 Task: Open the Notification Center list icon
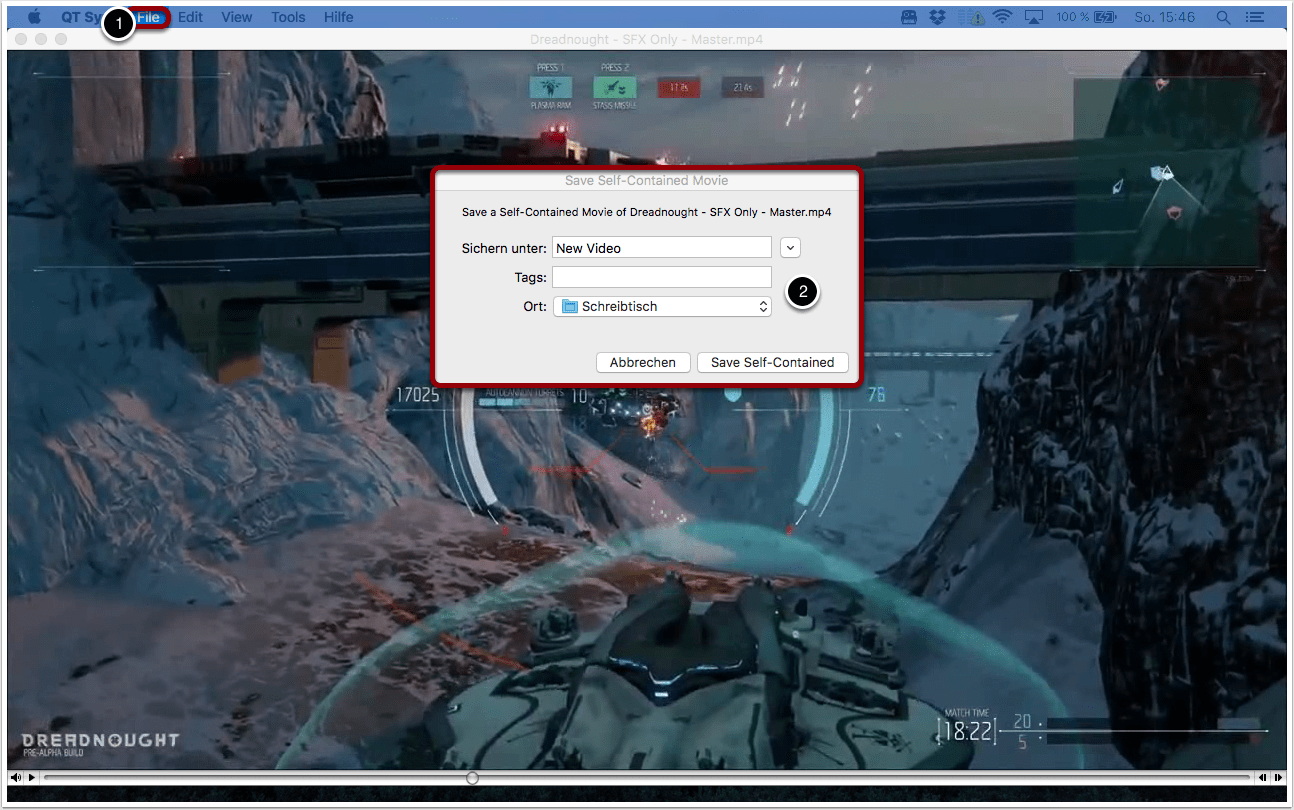pos(1253,17)
